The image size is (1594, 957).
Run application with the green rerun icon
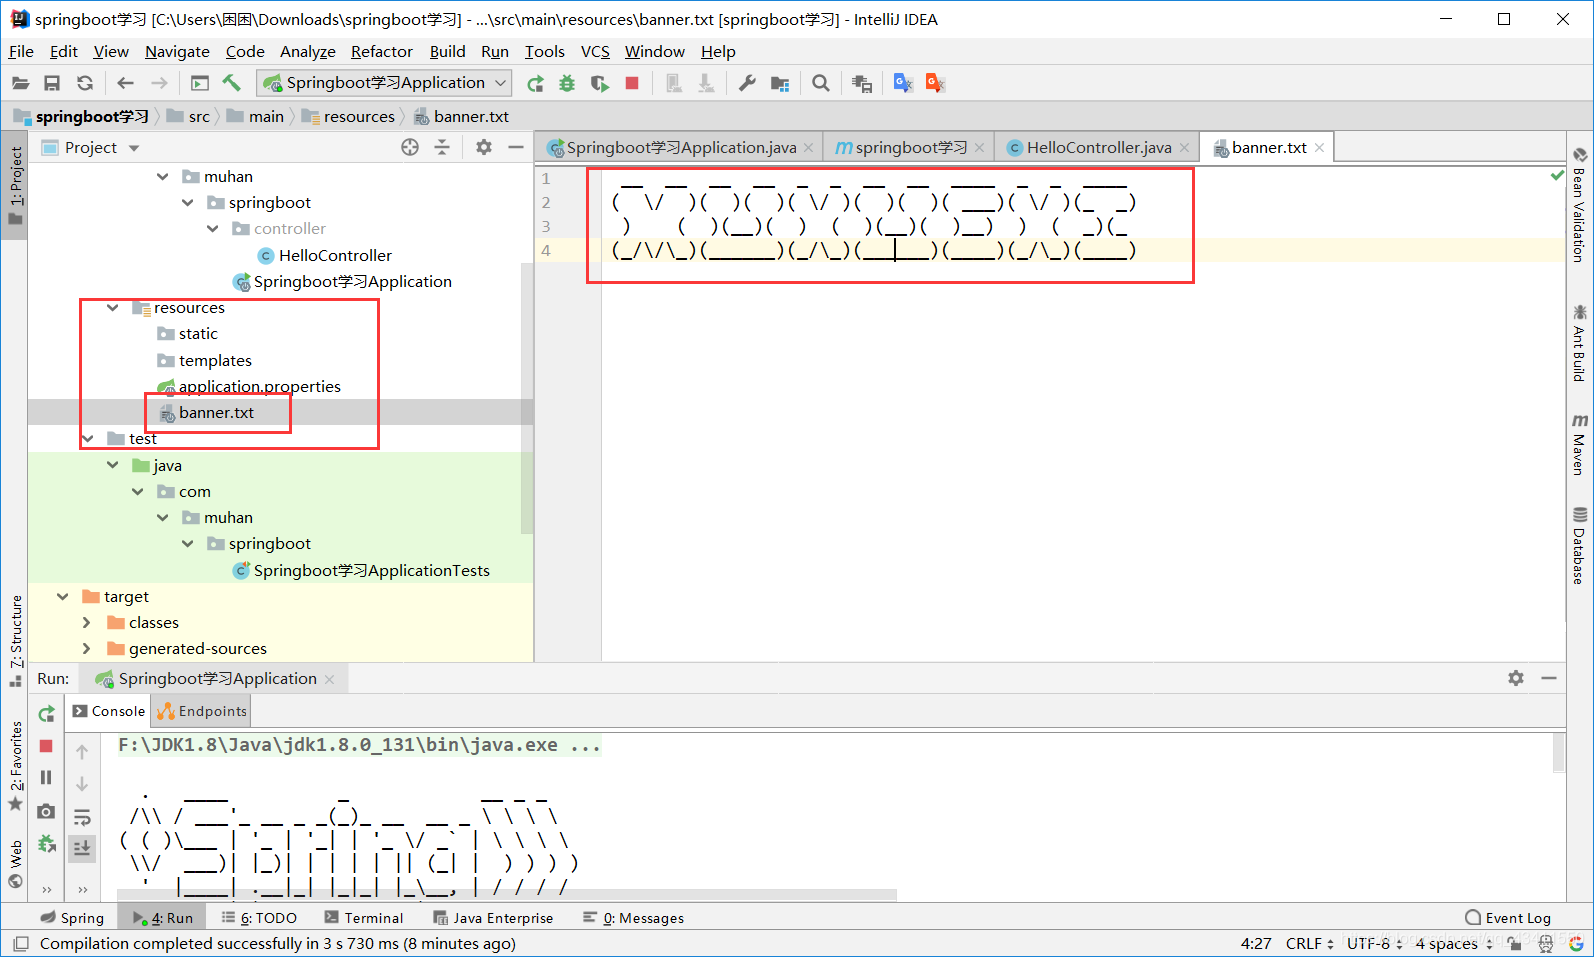click(x=536, y=83)
